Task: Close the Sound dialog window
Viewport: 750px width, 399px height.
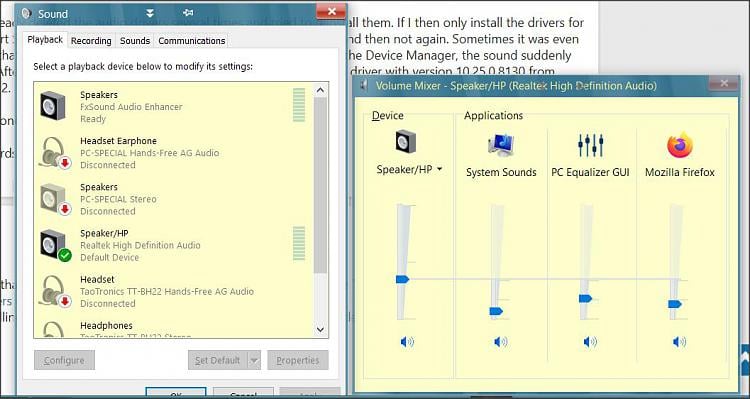Action: [x=331, y=11]
